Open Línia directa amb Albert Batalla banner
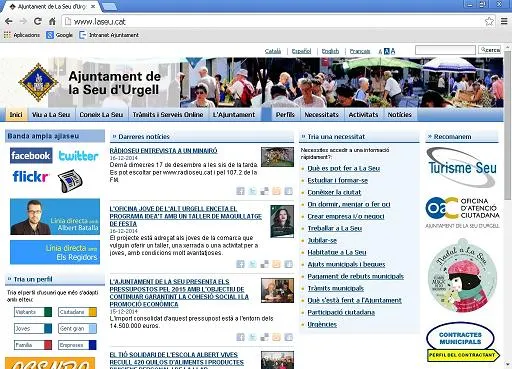Image resolution: width=512 pixels, height=369 pixels. tap(55, 217)
